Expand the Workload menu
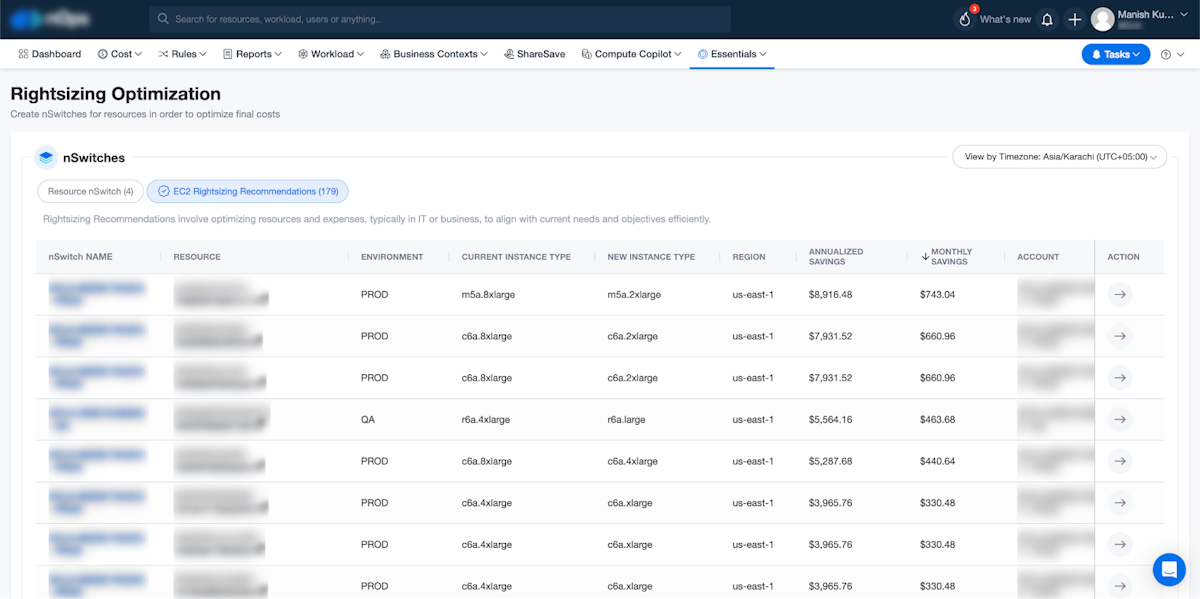The height and width of the screenshot is (599, 1200). coord(331,54)
